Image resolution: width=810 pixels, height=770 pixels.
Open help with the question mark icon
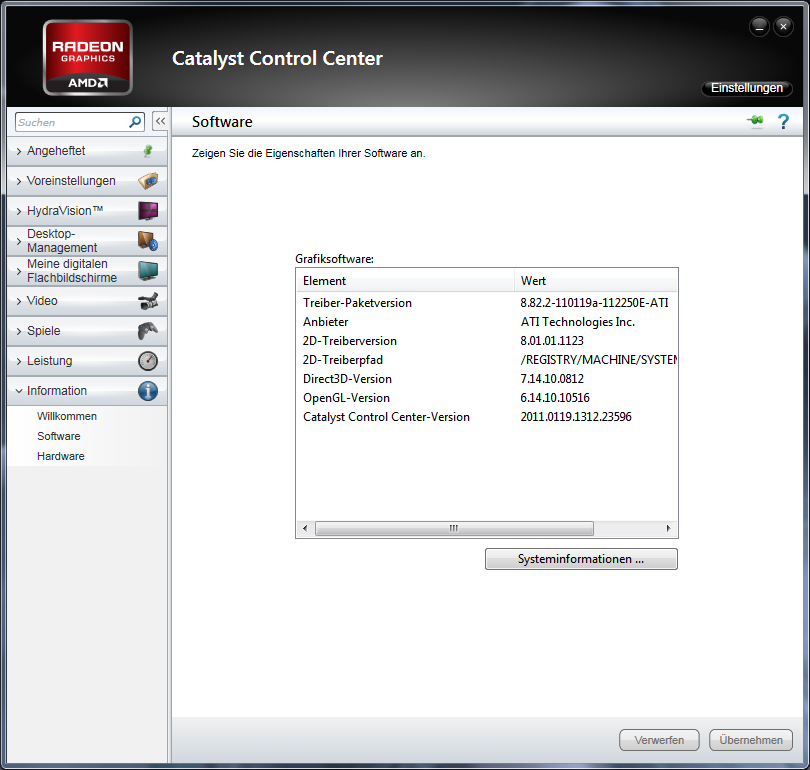point(783,121)
